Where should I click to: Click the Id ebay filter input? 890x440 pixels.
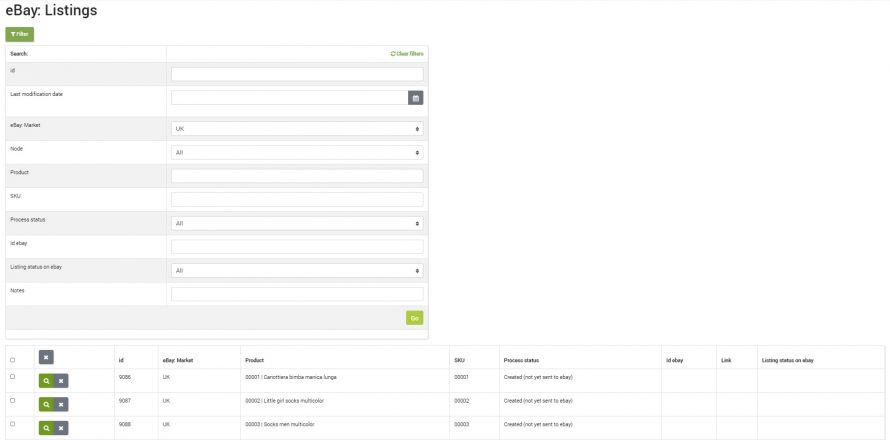pos(297,247)
